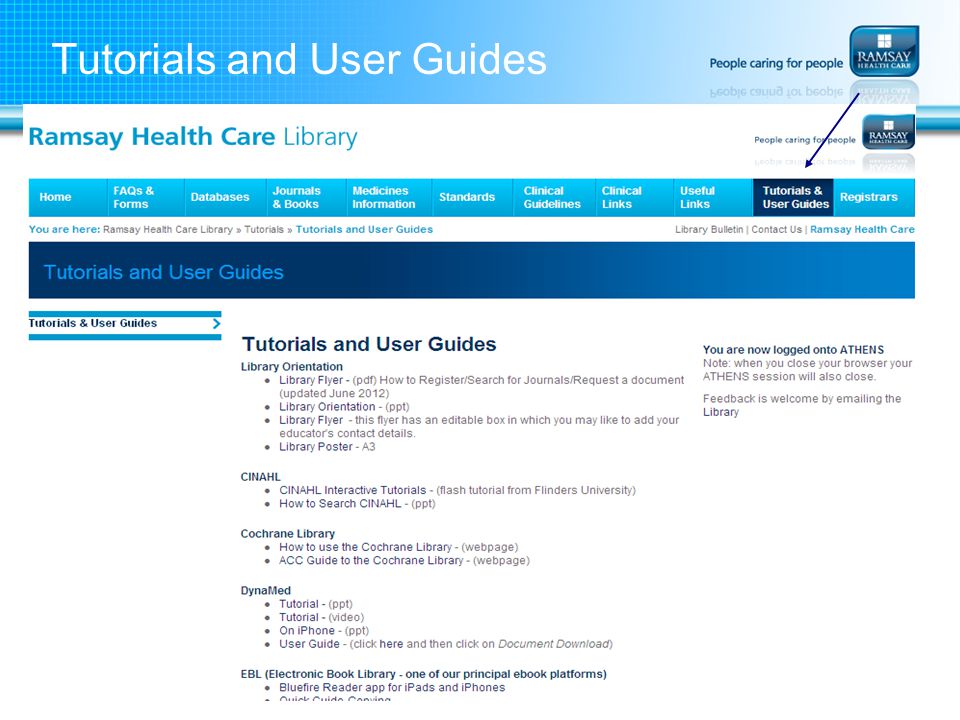This screenshot has width=960, height=720.
Task: Open the DynaMed Tutorial video link
Action: [x=299, y=618]
